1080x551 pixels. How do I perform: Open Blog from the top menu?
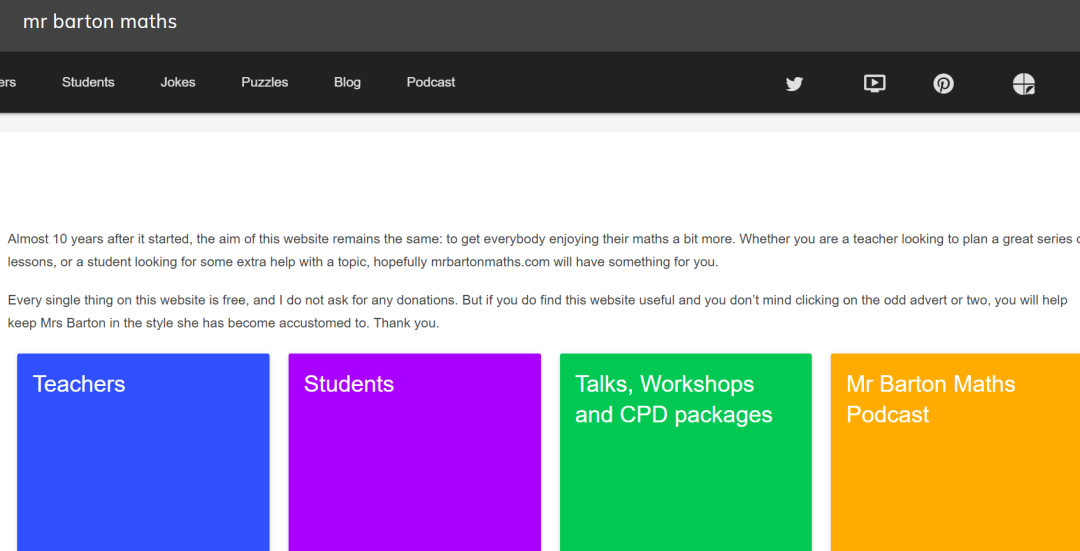pyautogui.click(x=347, y=82)
